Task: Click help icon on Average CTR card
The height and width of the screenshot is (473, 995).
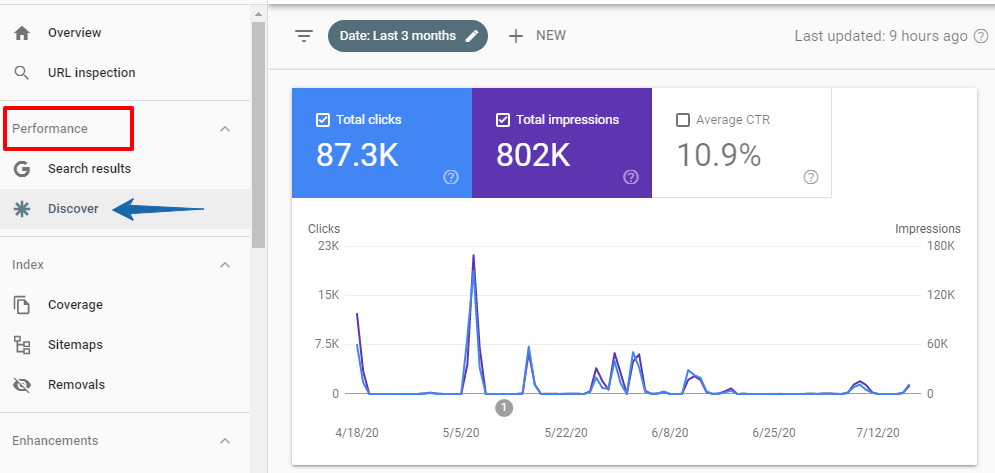Action: tap(811, 177)
